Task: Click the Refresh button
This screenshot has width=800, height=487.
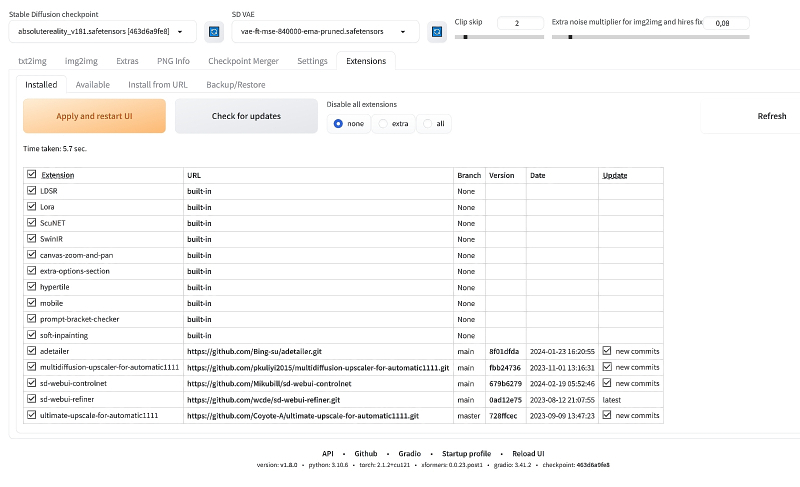Action: pyautogui.click(x=771, y=116)
